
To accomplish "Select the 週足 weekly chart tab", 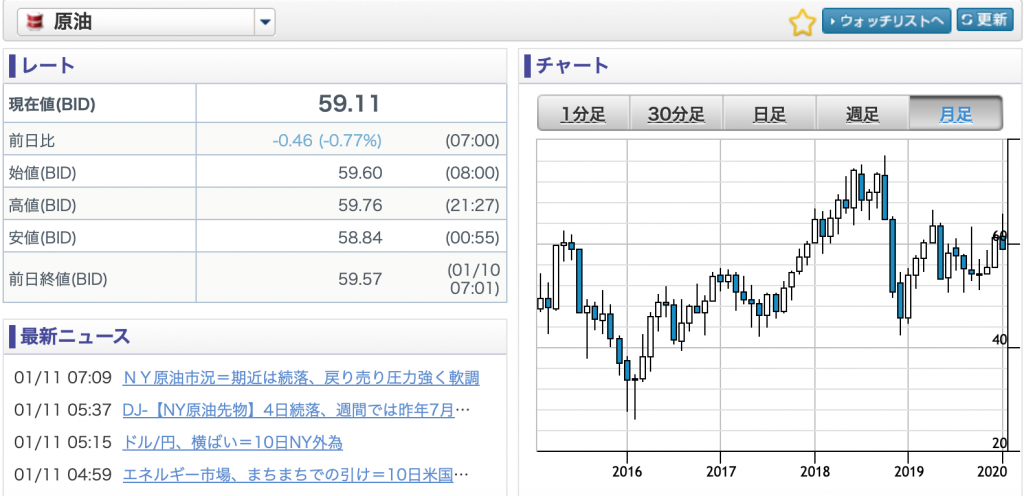I will 862,114.
